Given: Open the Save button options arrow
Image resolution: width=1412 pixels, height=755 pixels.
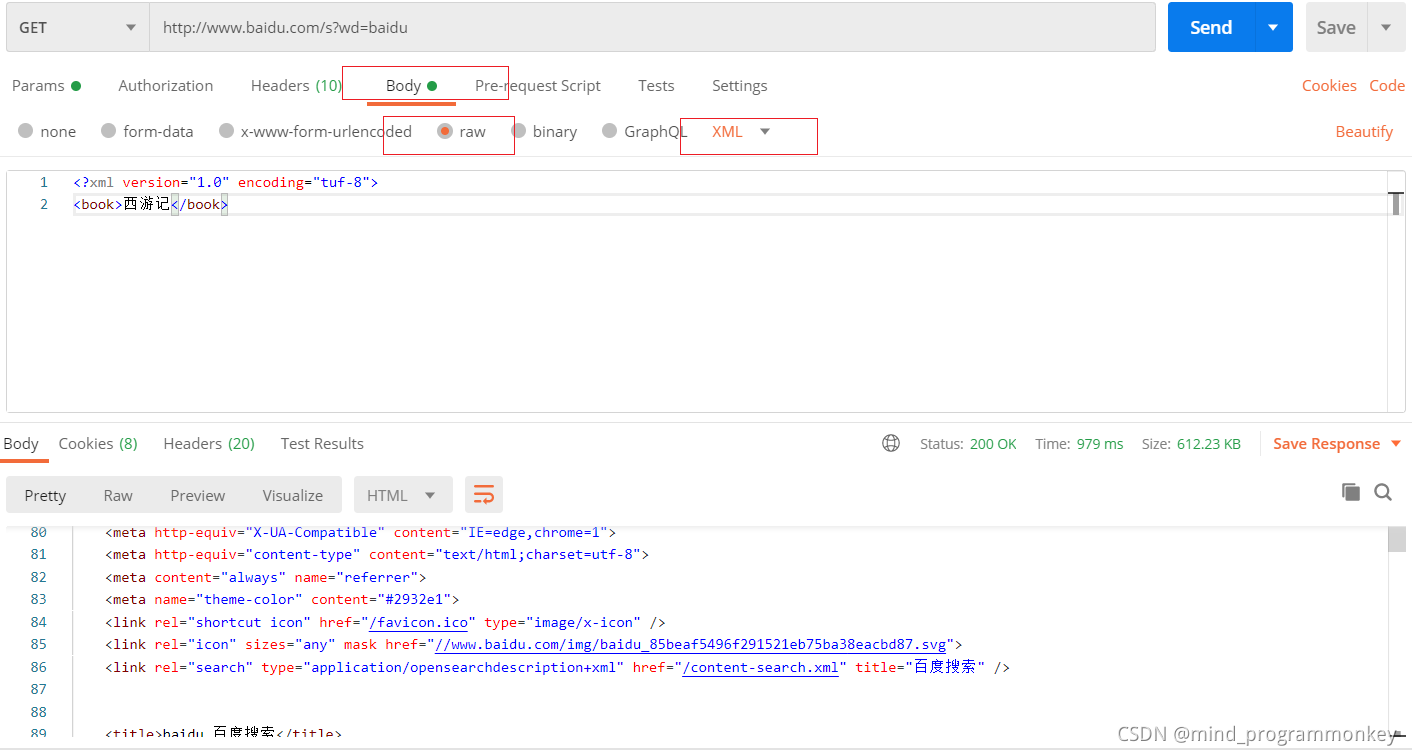Looking at the screenshot, I should coord(1386,27).
